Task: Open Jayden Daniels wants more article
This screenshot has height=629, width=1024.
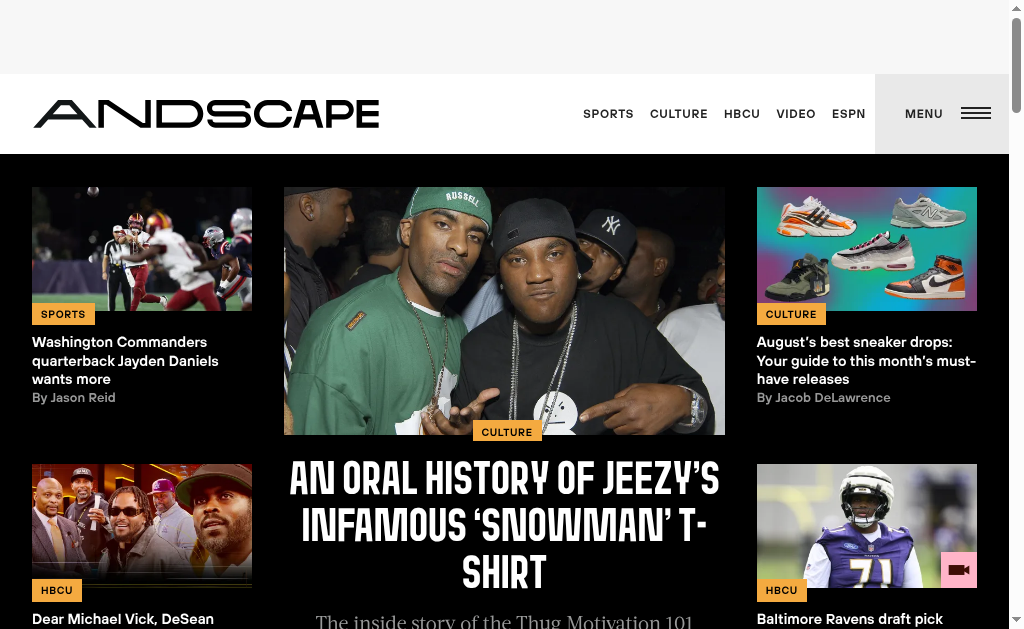Action: [x=125, y=361]
